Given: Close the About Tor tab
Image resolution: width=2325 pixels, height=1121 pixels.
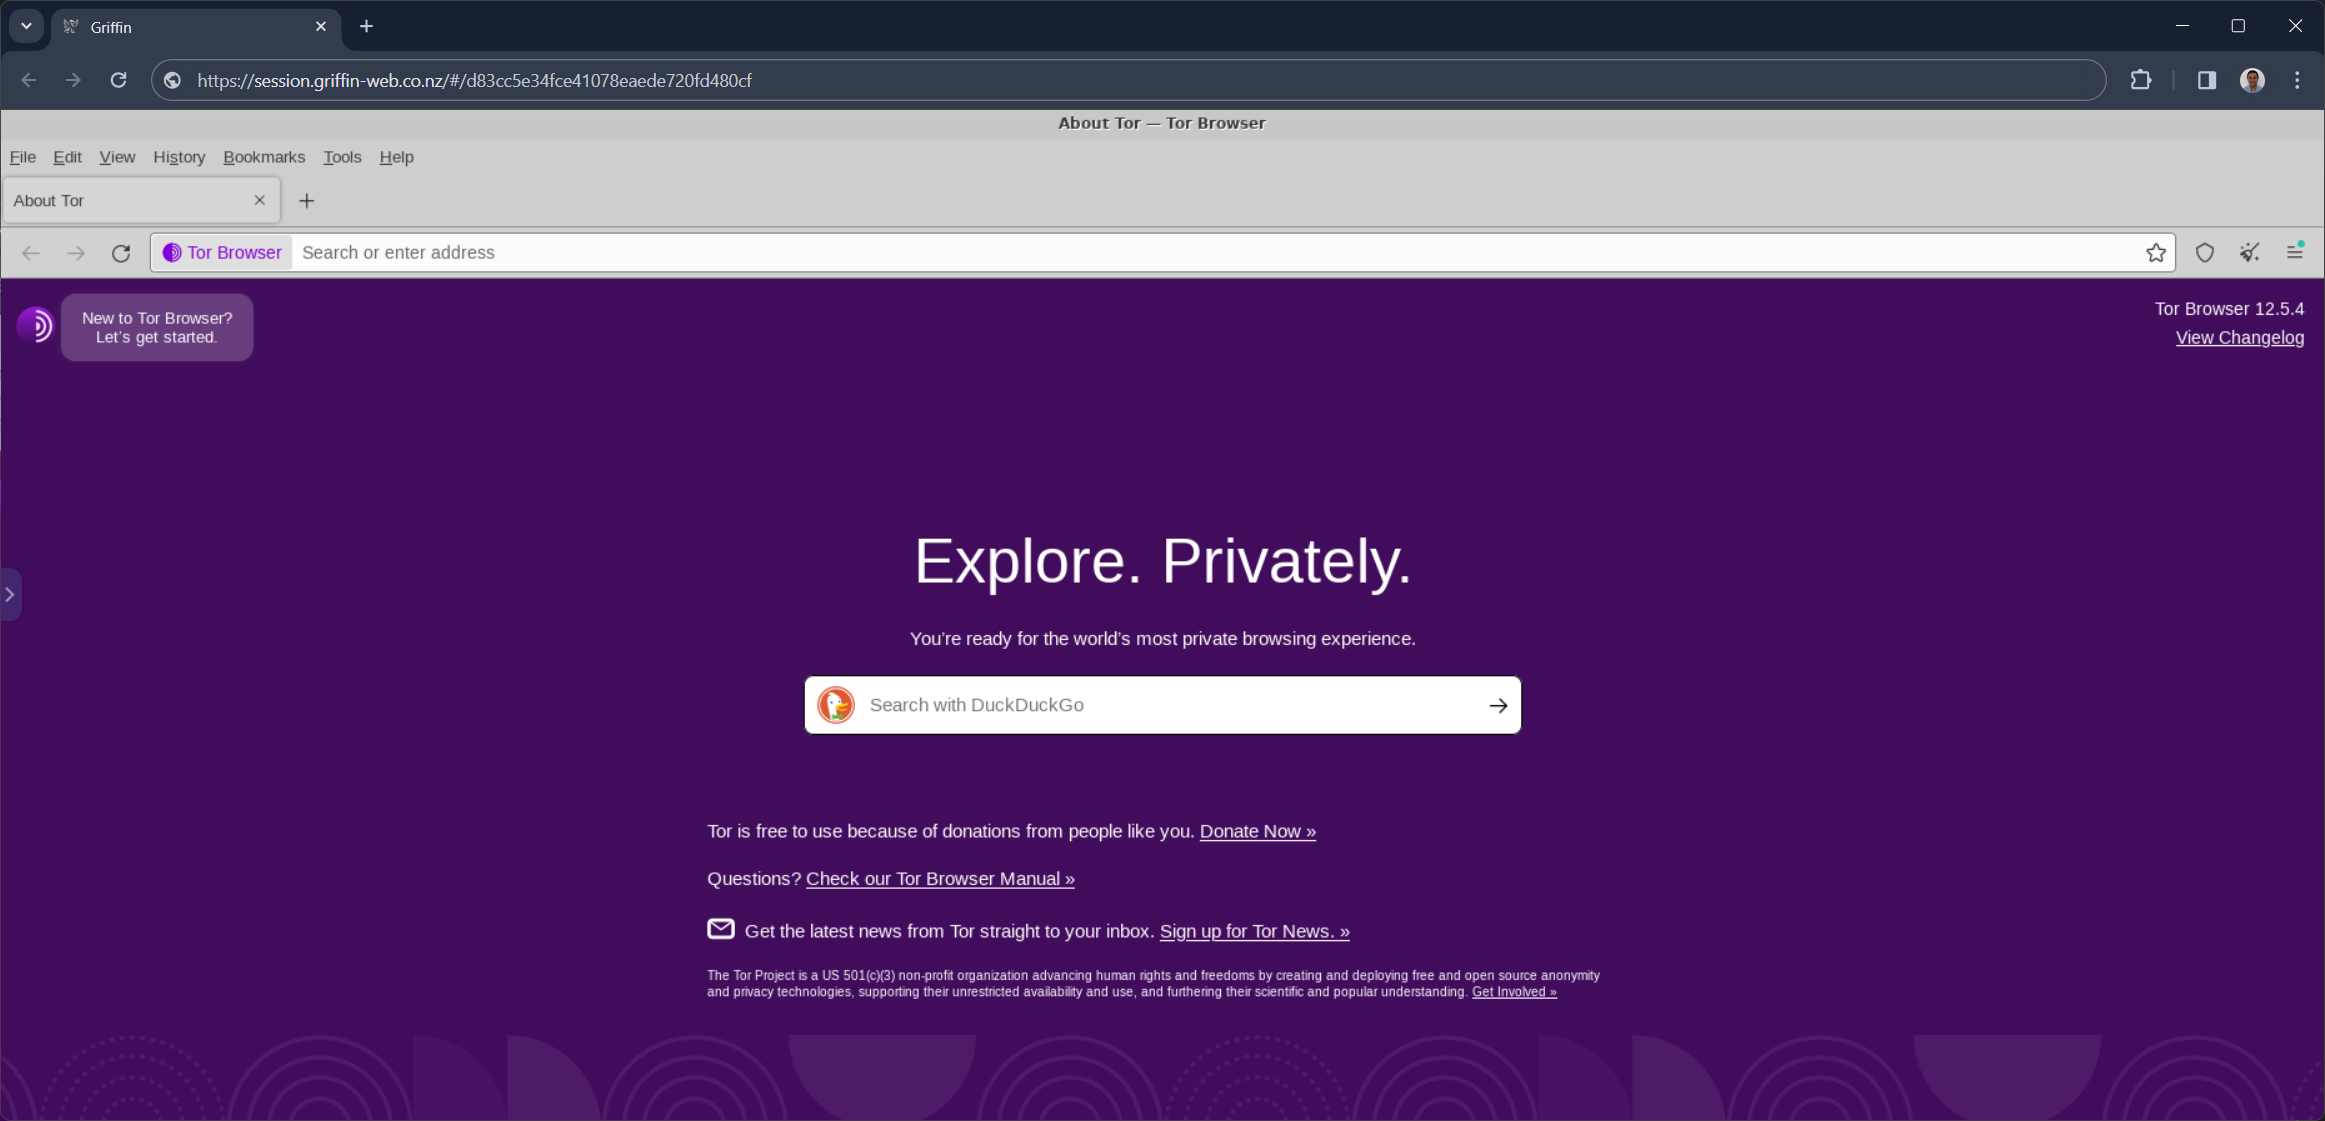Looking at the screenshot, I should tap(259, 200).
